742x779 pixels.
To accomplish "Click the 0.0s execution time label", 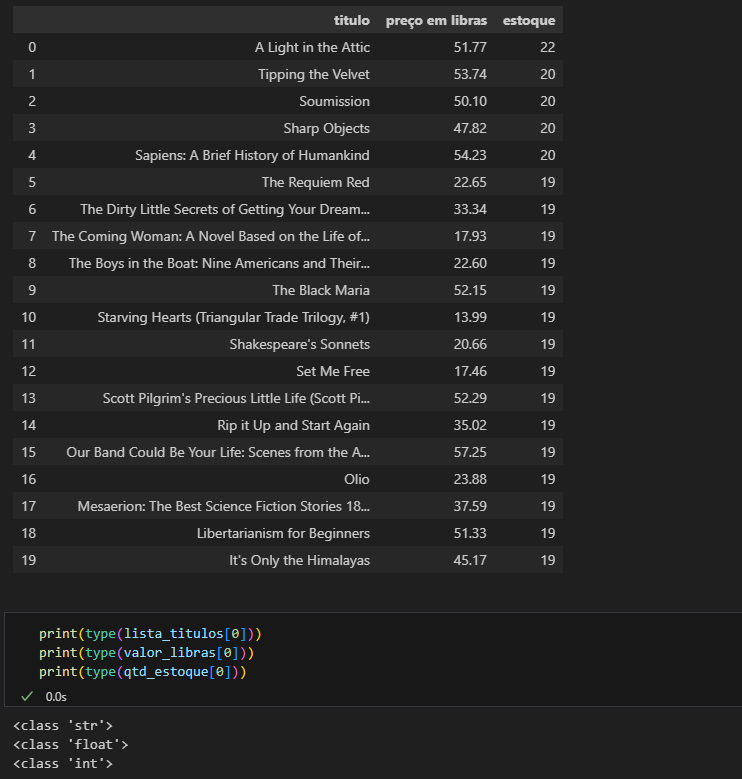I will 56,697.
